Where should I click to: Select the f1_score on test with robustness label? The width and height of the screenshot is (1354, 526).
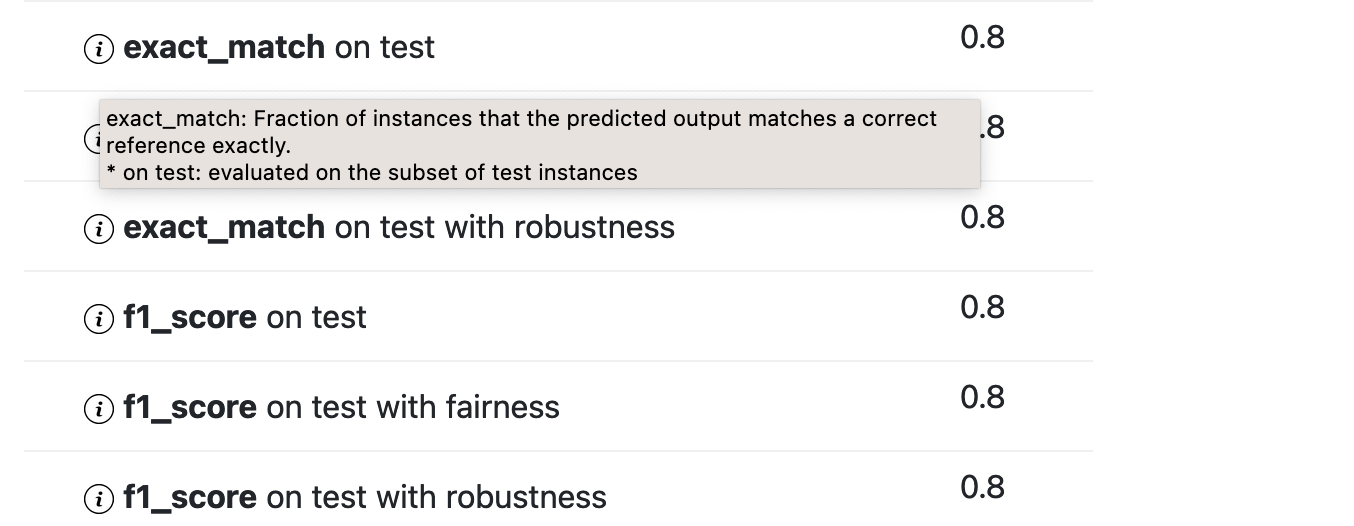coord(365,497)
